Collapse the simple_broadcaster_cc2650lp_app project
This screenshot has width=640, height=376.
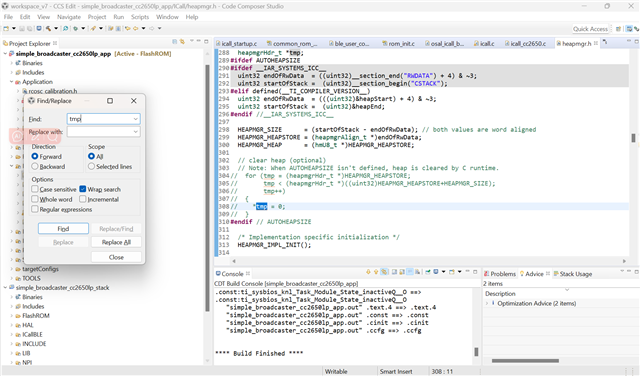point(5,53)
